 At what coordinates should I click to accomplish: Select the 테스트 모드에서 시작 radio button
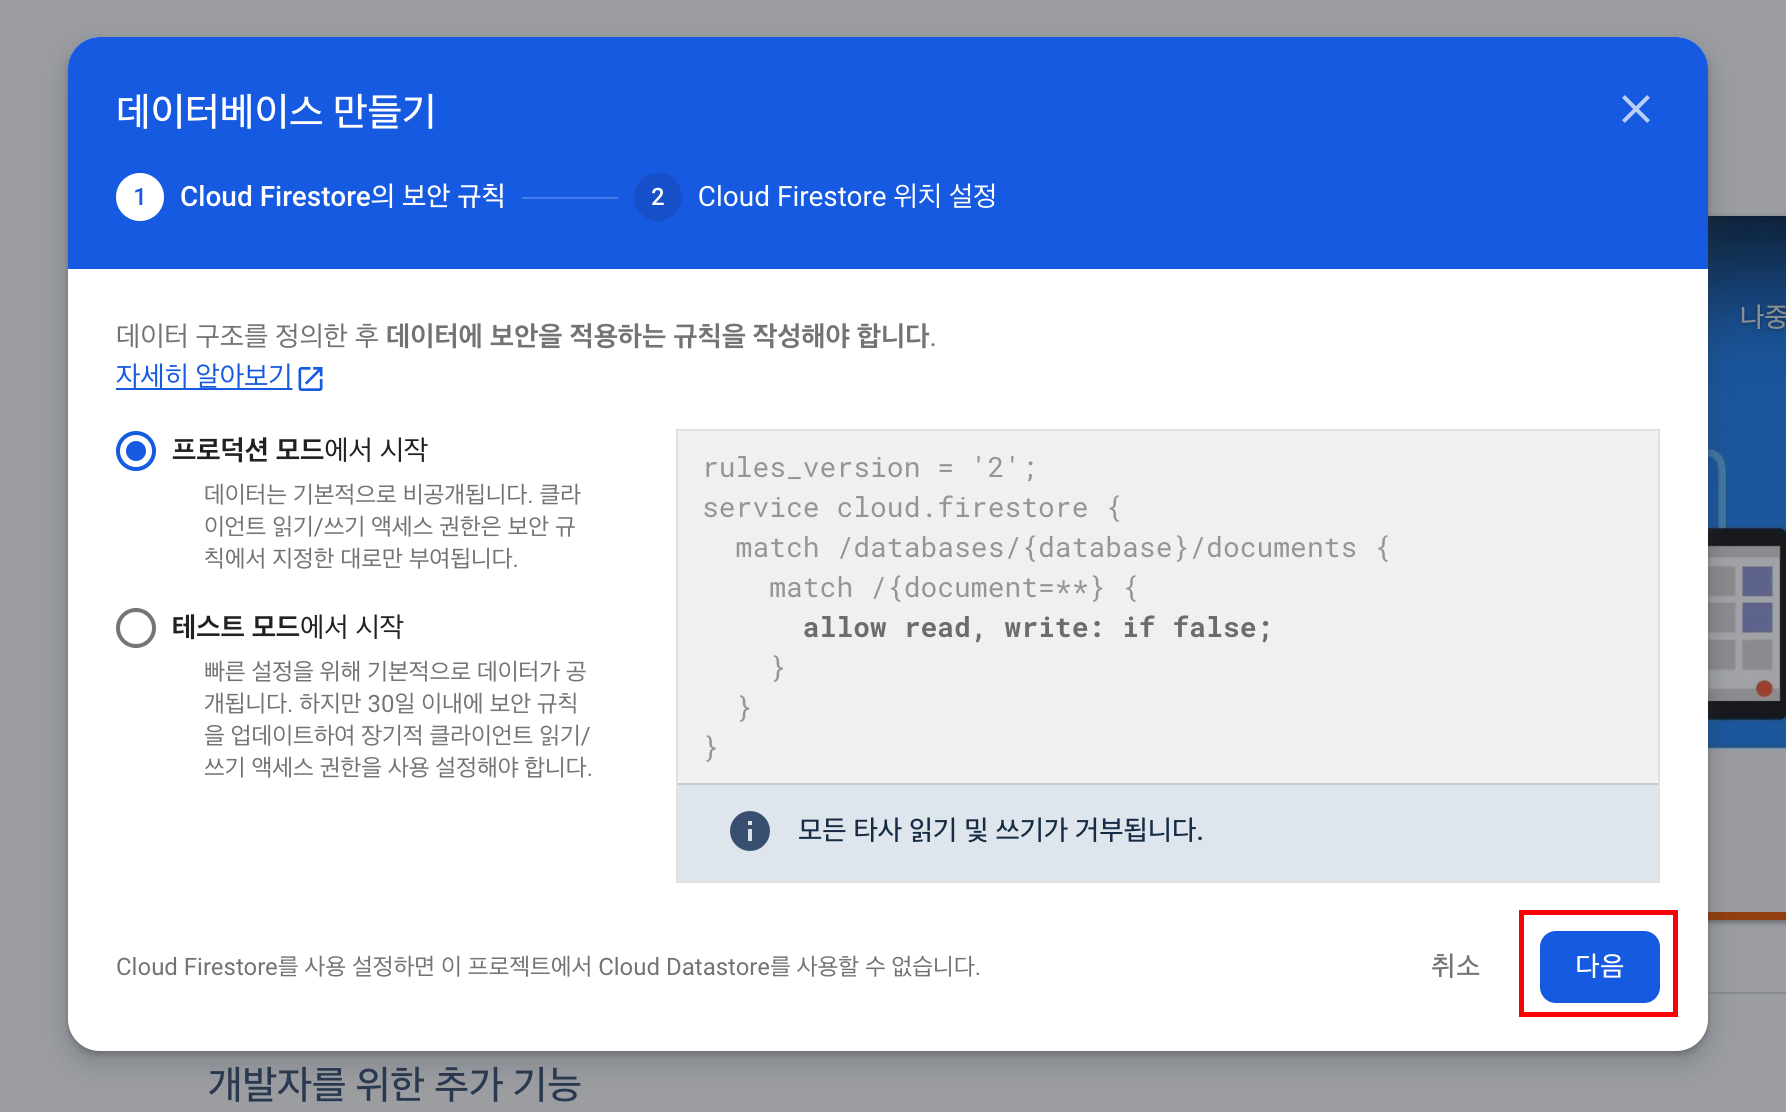click(x=136, y=628)
